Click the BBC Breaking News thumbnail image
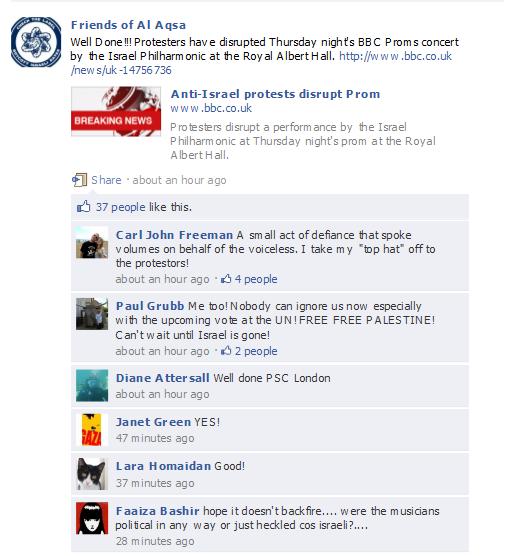The image size is (516, 556). [116, 112]
